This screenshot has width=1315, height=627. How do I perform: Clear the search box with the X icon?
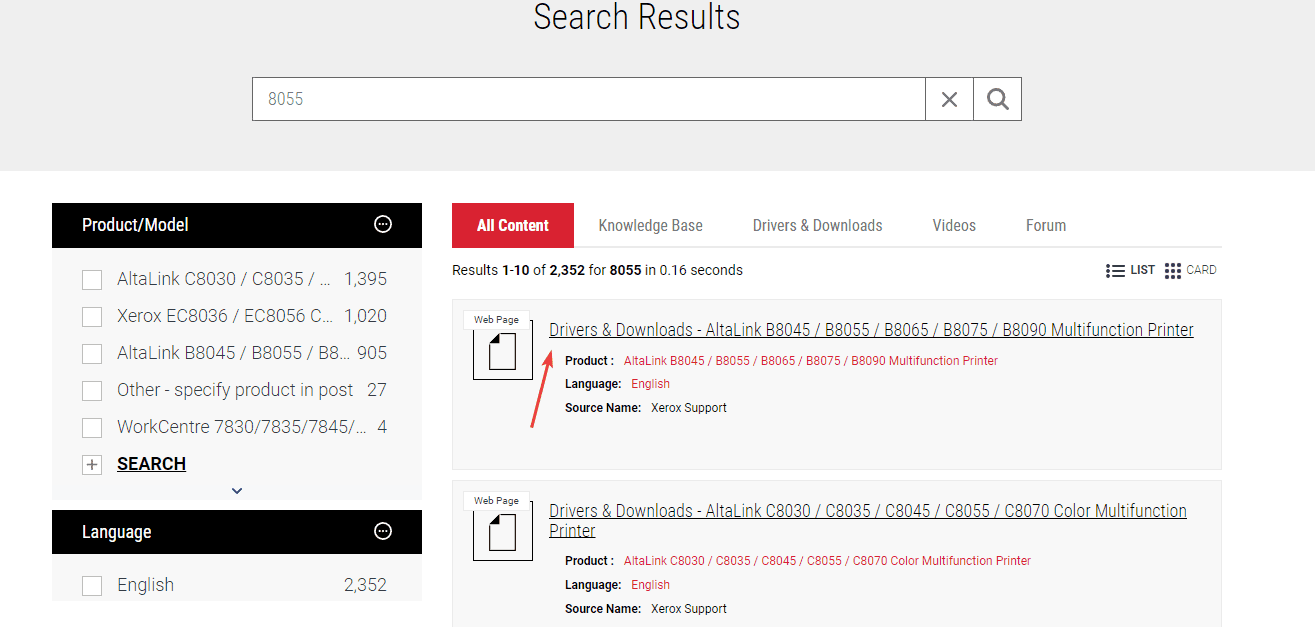949,99
